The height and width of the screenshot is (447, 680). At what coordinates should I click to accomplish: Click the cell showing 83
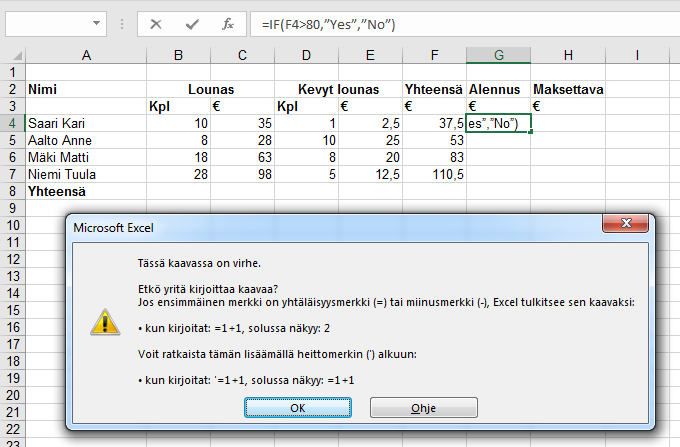coord(435,157)
